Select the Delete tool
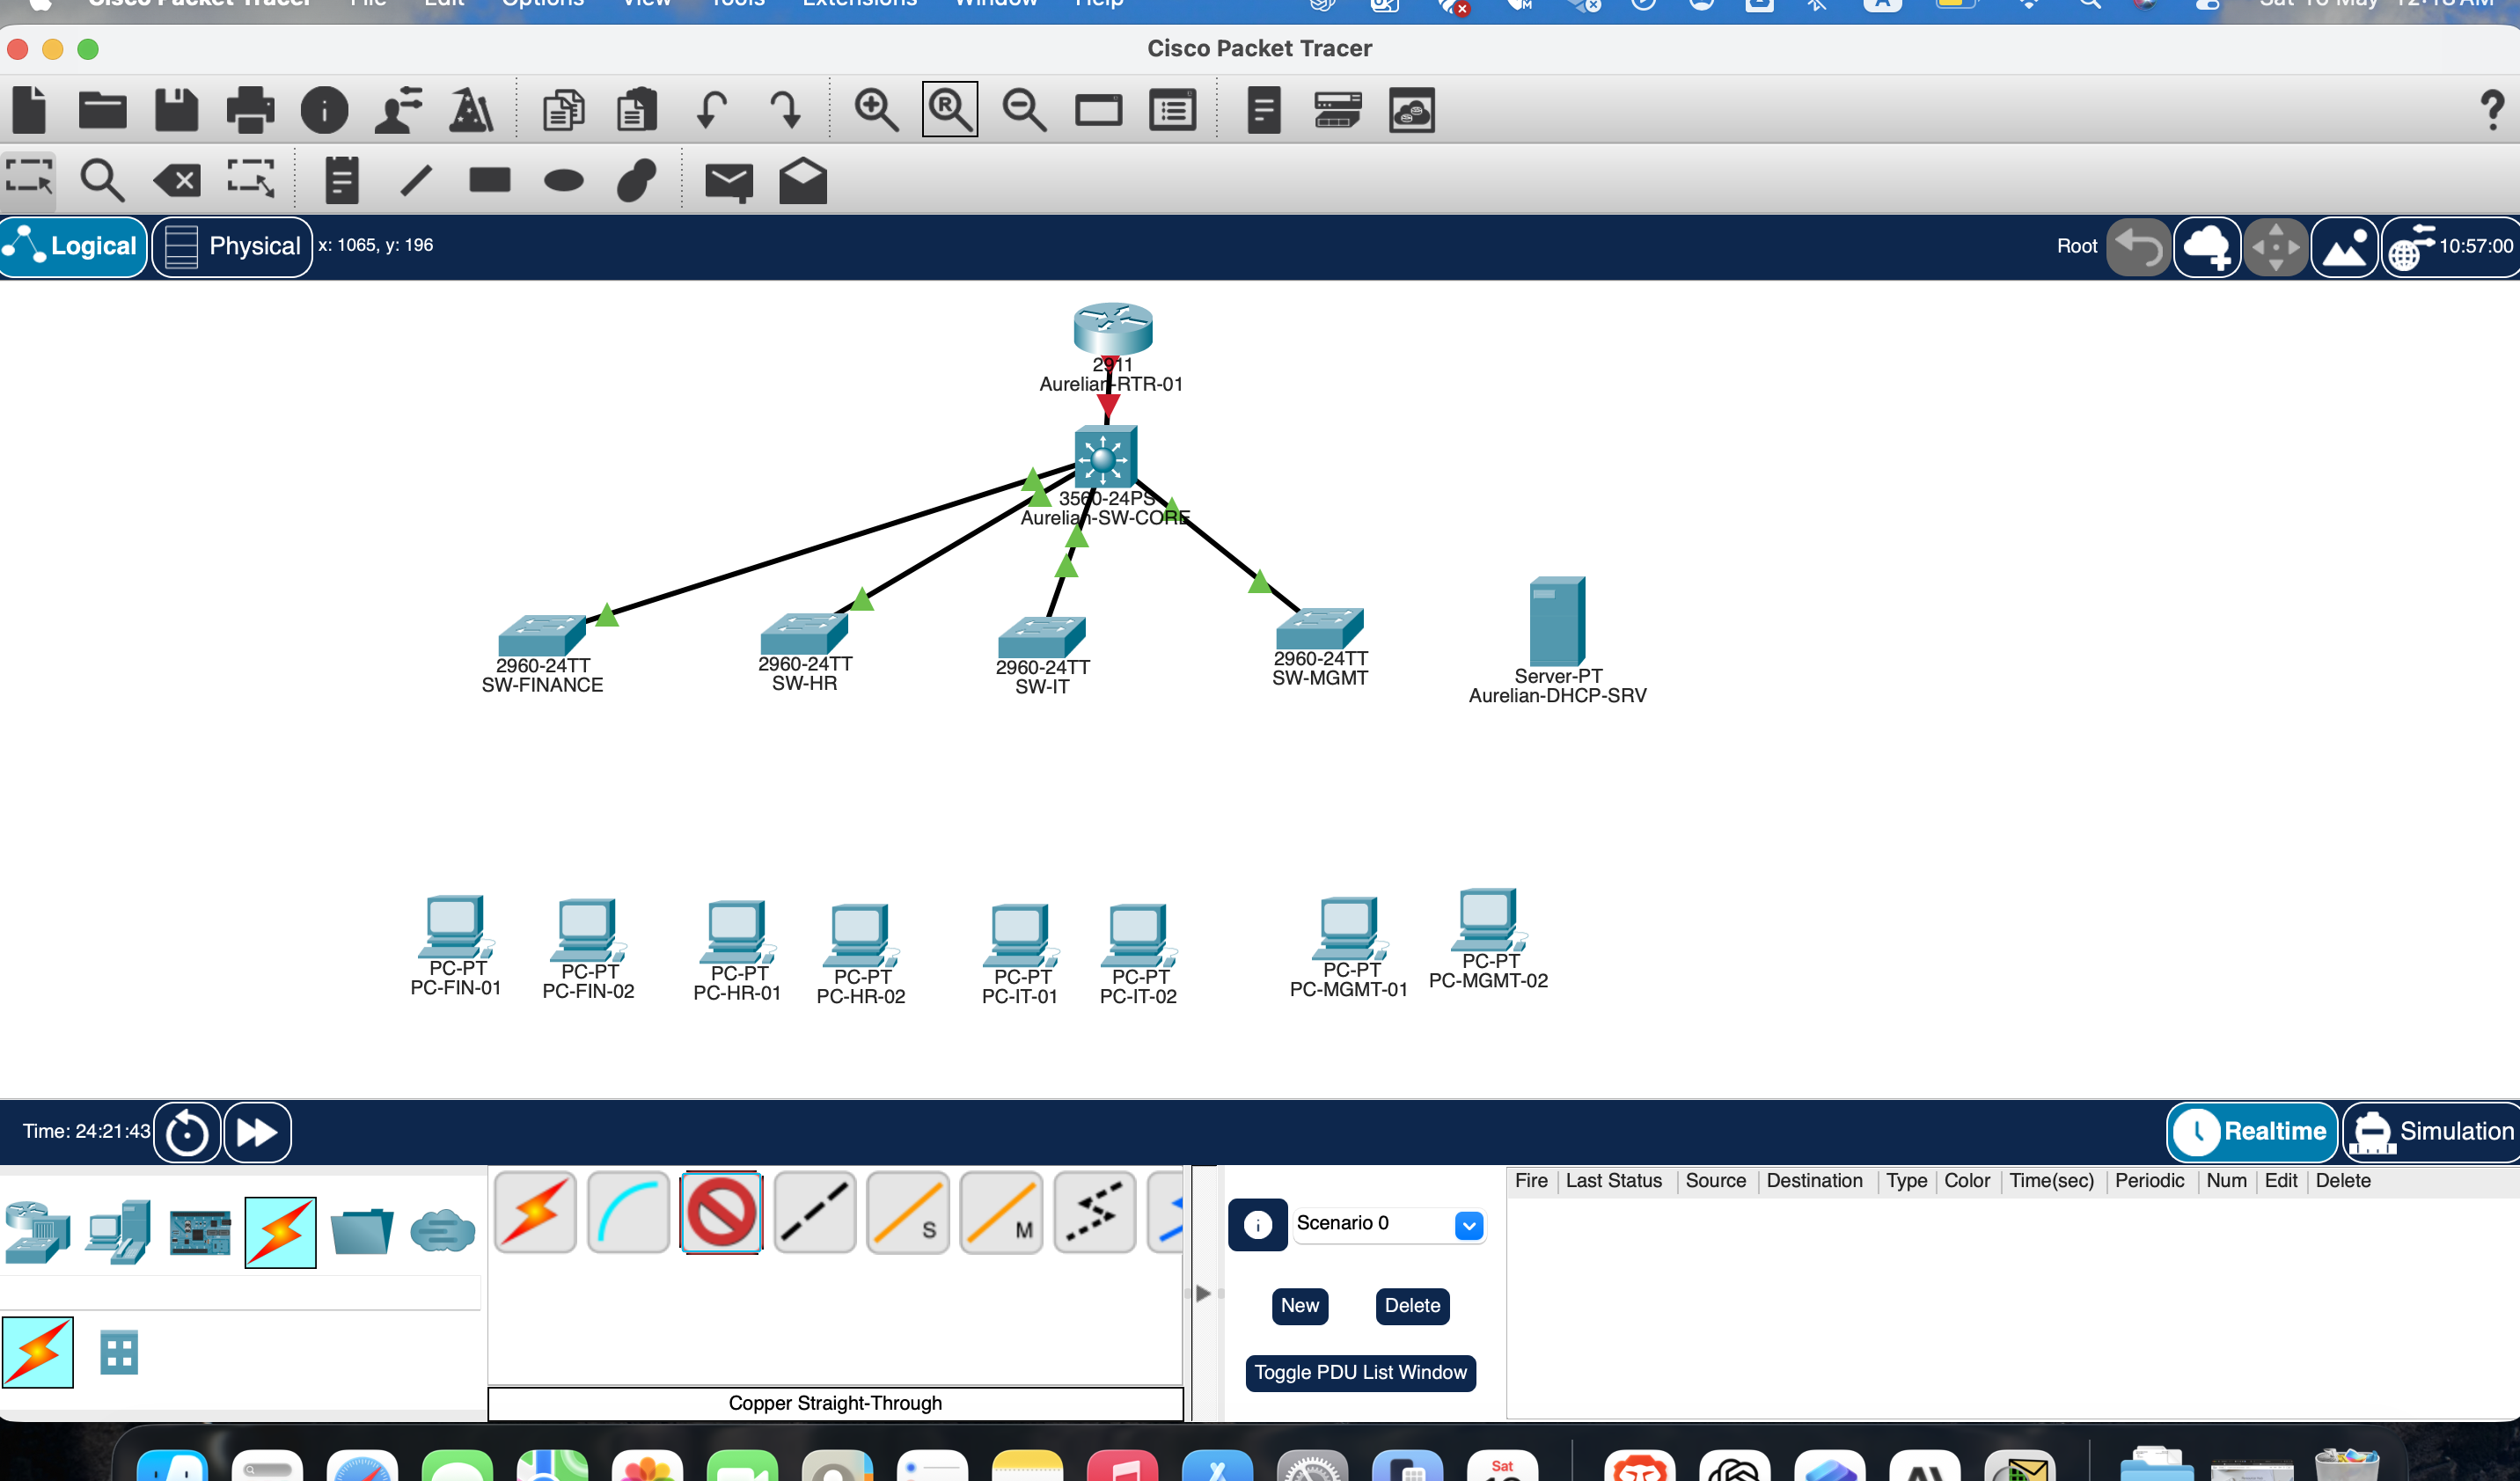Viewport: 2520px width, 1481px height. pos(177,181)
